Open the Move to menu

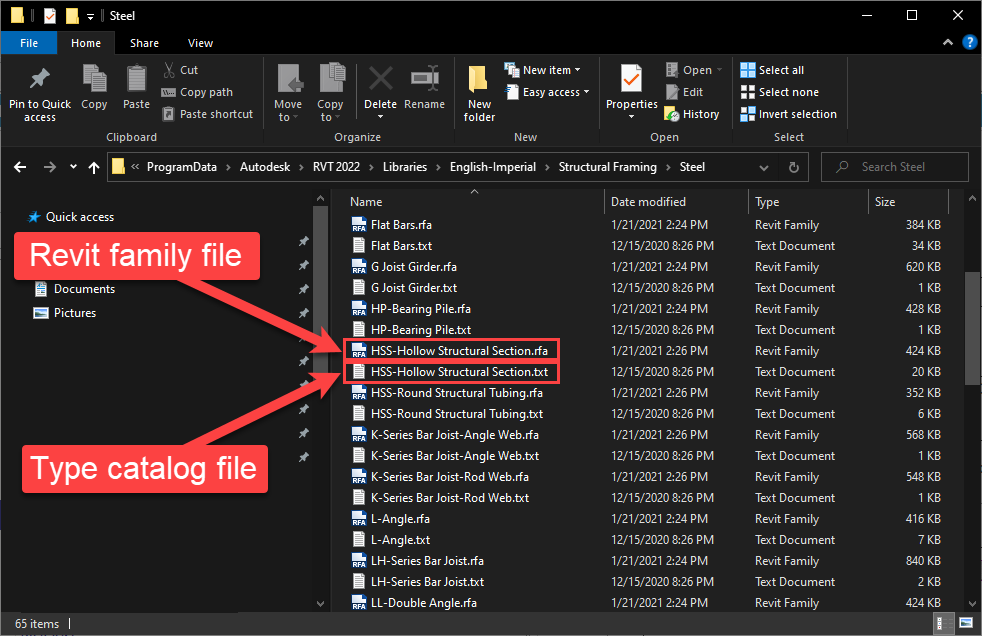point(288,93)
